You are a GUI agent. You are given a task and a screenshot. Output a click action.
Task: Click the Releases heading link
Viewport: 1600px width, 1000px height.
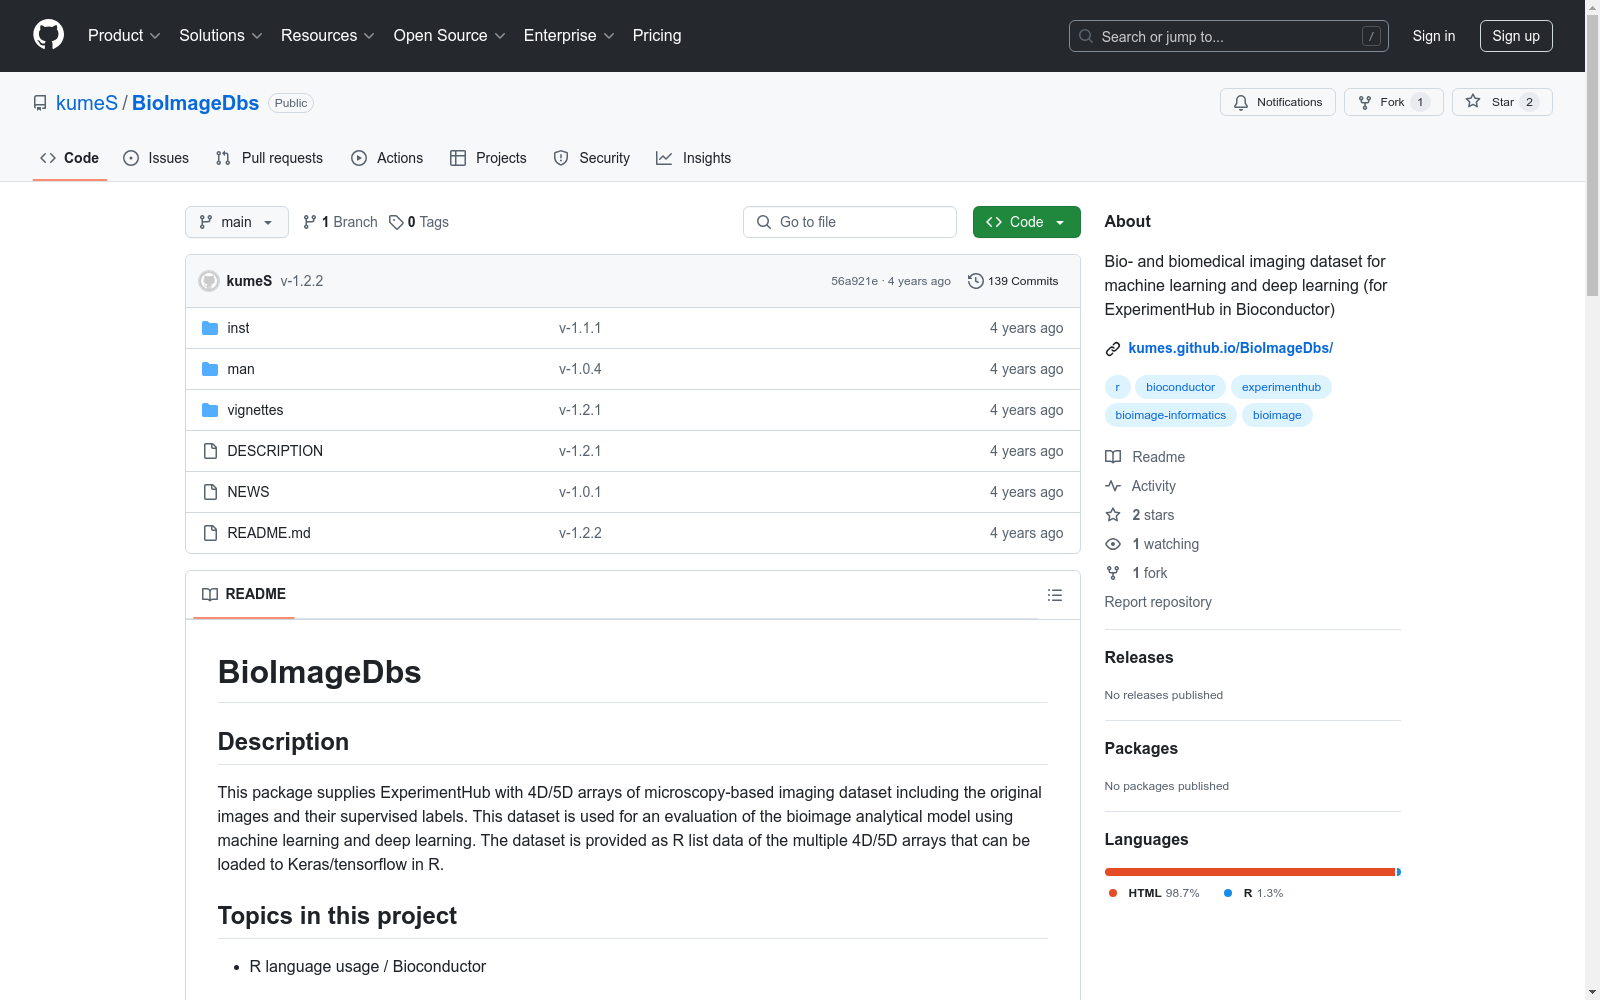coord(1139,657)
